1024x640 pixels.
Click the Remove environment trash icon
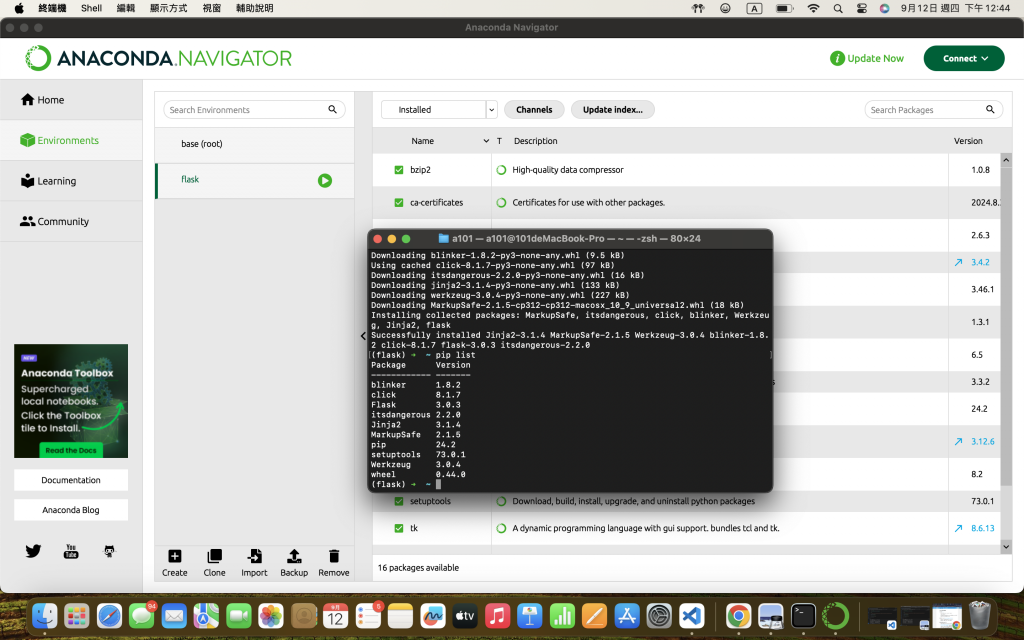tap(334, 556)
